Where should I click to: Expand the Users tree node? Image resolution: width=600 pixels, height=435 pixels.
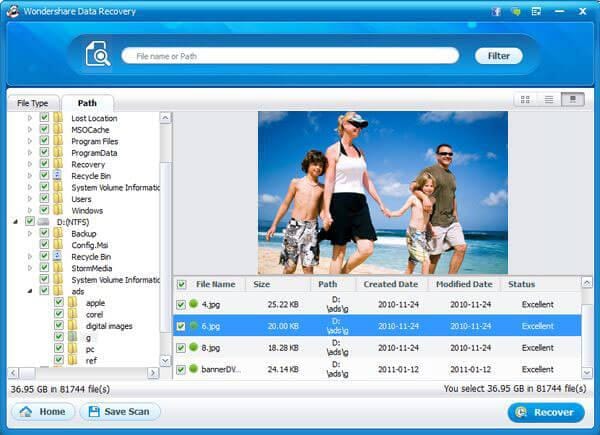pyautogui.click(x=30, y=199)
